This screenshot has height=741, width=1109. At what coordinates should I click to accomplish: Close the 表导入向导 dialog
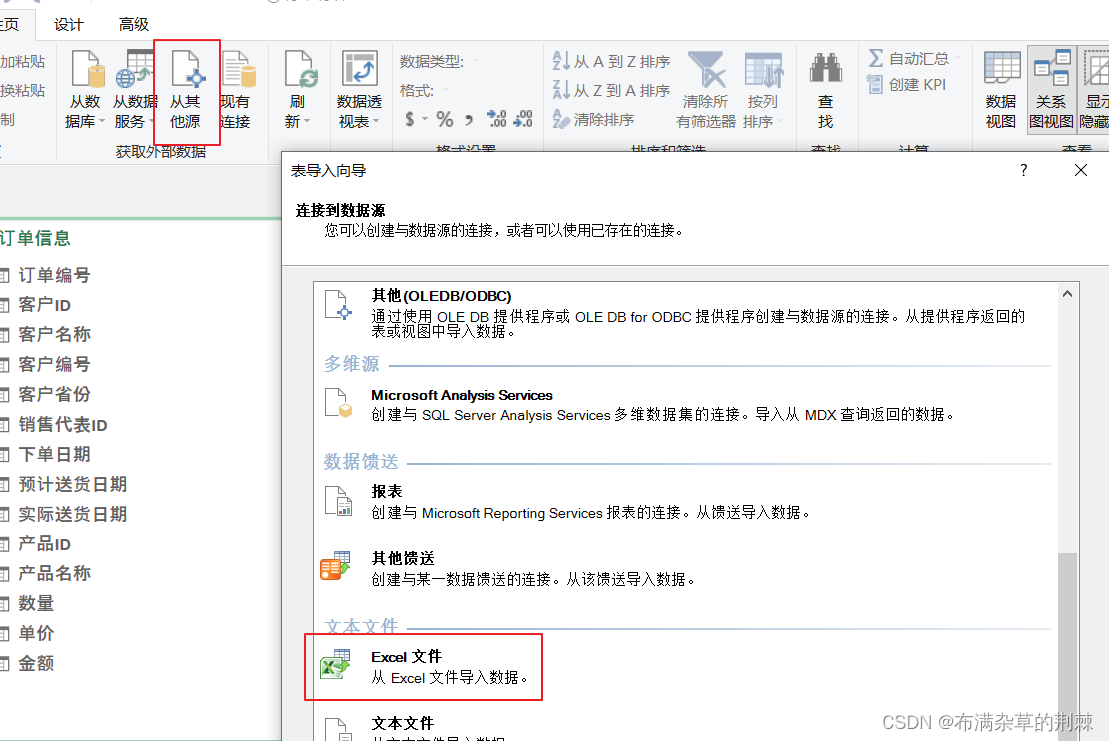(1081, 170)
